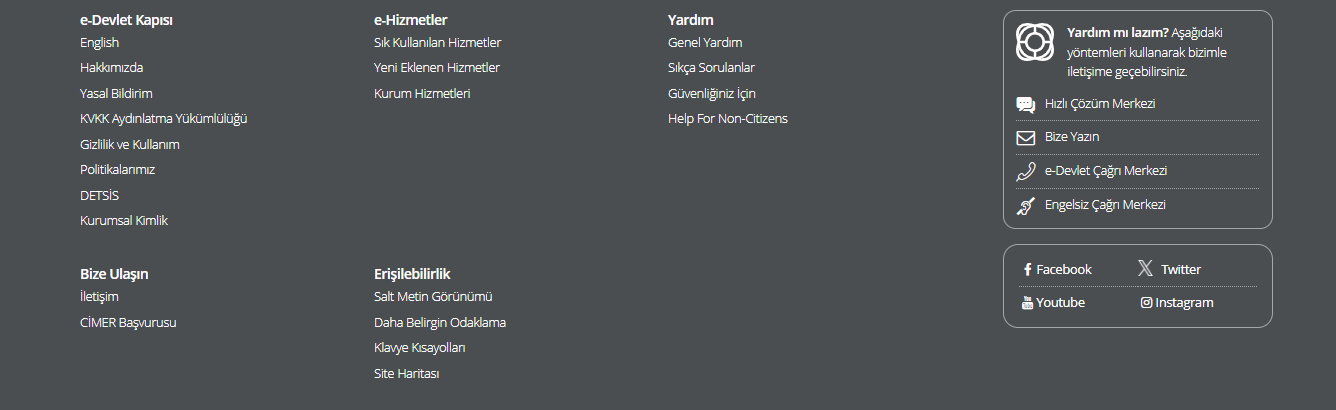Open Sık Kullanılan Hizmetler link
The height and width of the screenshot is (410, 1336).
[437, 43]
